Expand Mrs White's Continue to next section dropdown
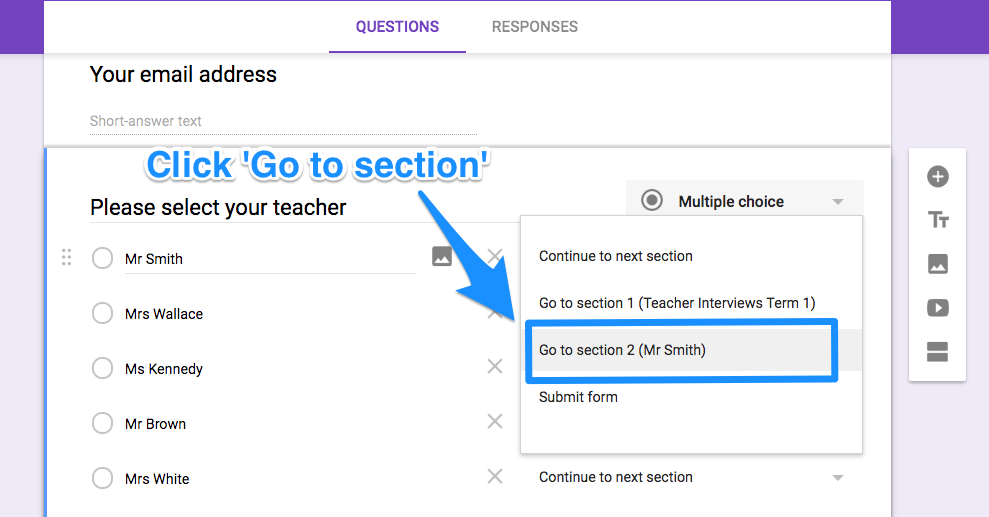The image size is (989, 517). (x=691, y=477)
